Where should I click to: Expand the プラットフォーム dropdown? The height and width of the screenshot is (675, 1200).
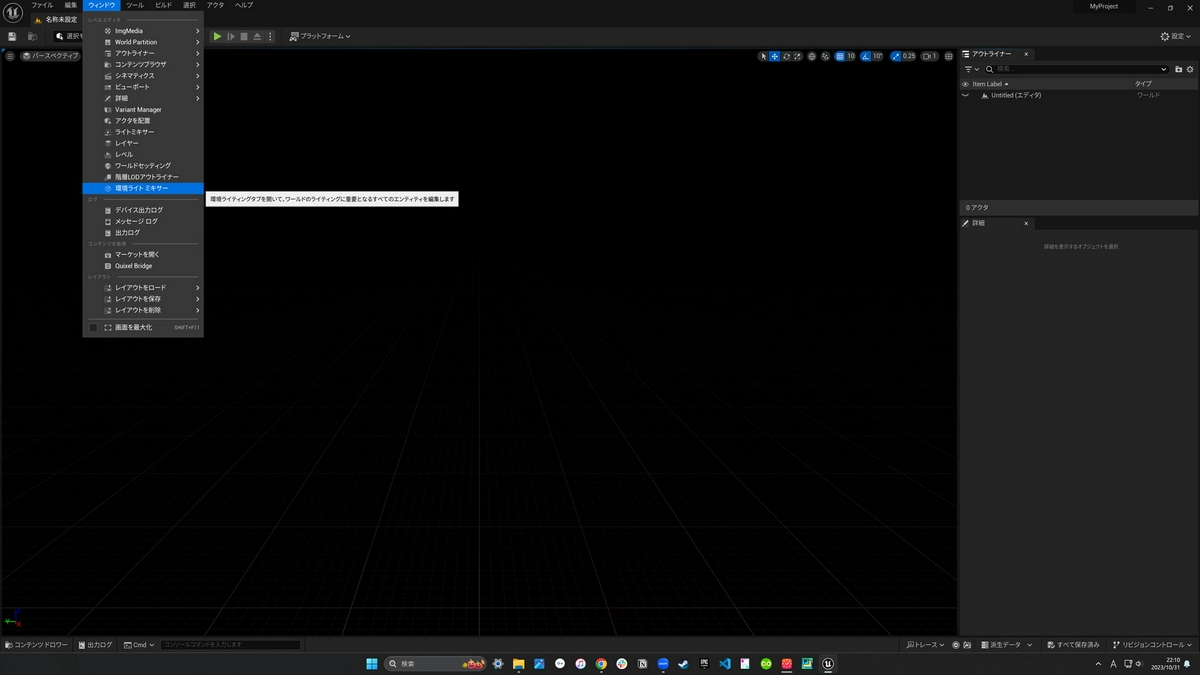(x=320, y=36)
